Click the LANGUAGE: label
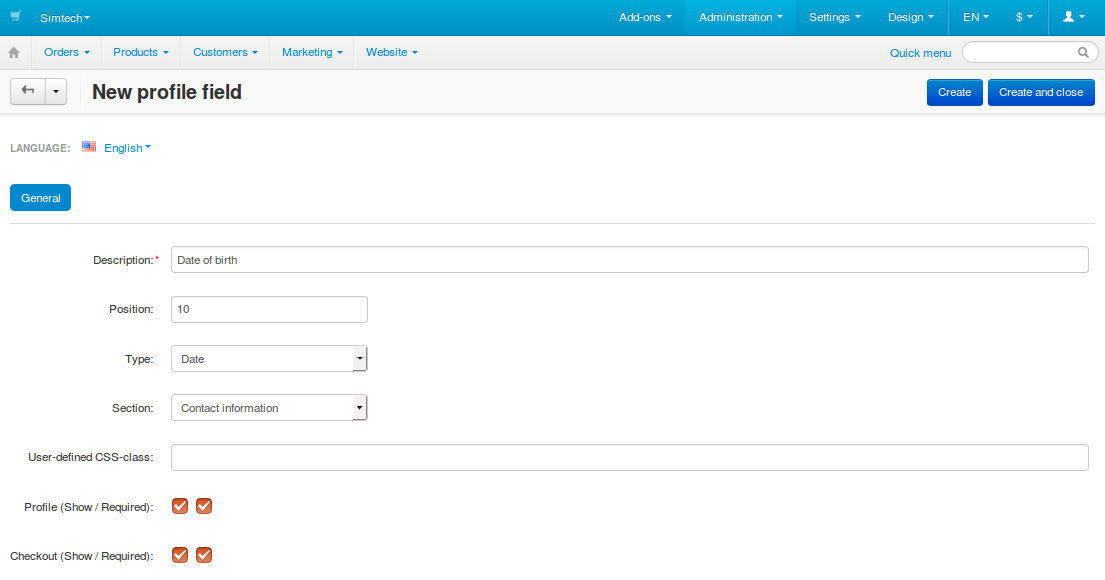Screen dimensions: 1105x580 coord(40,148)
